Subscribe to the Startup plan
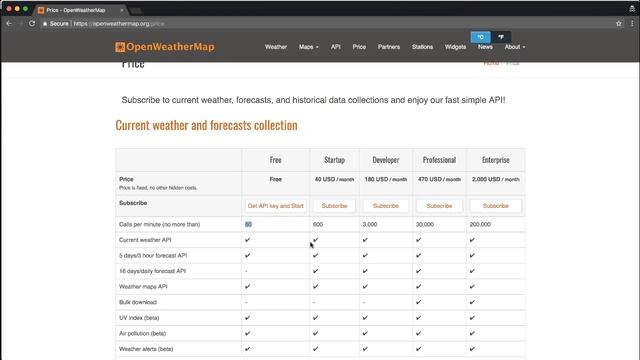Screen dimensions: 640x360 tap(334, 206)
